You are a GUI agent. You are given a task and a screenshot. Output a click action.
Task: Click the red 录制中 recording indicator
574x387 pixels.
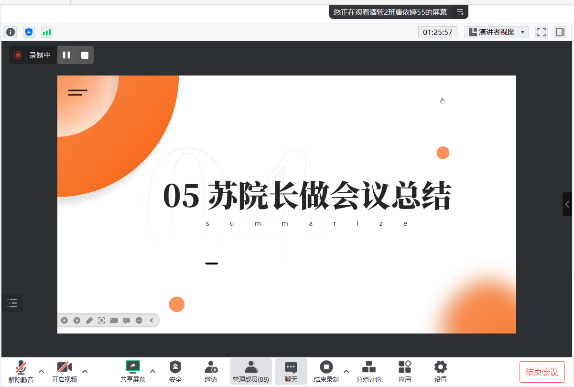pos(32,55)
